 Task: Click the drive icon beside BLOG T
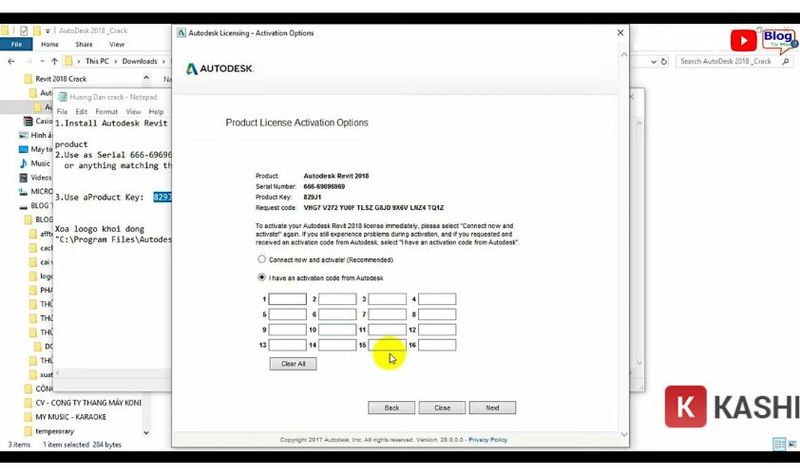click(x=23, y=206)
